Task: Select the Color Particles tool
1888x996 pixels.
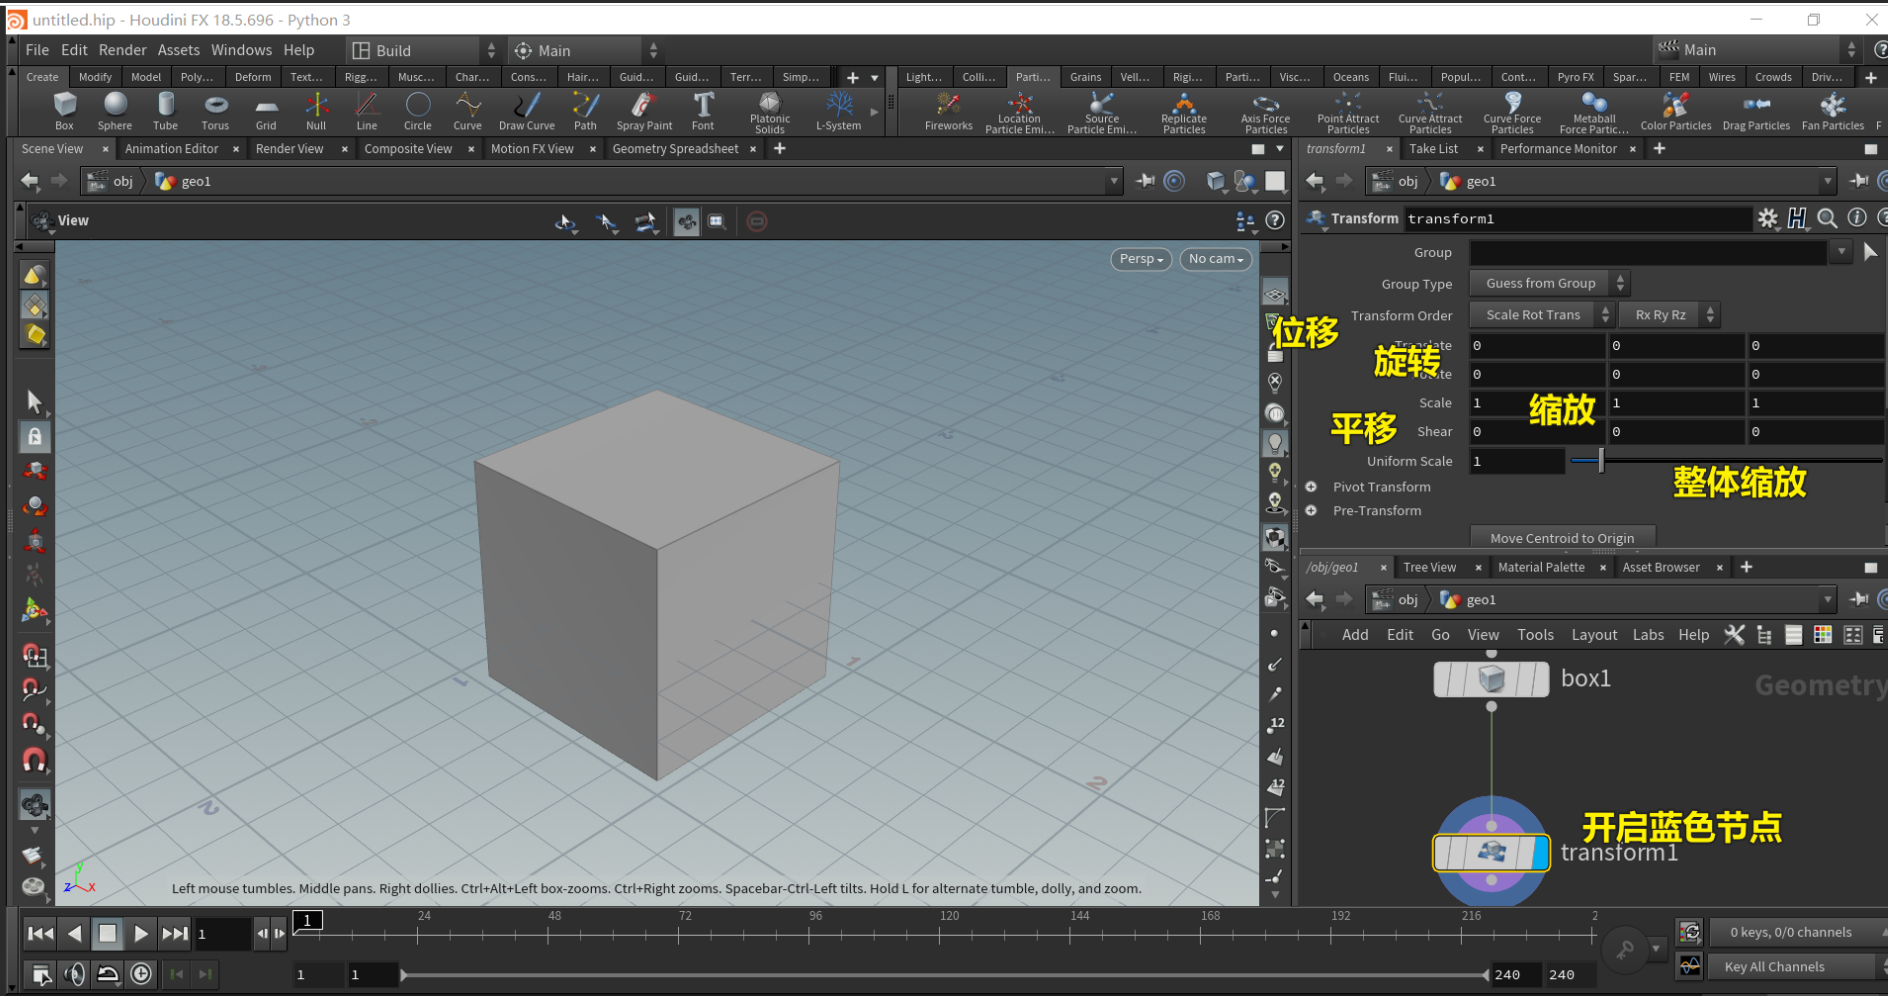Action: click(x=1676, y=111)
